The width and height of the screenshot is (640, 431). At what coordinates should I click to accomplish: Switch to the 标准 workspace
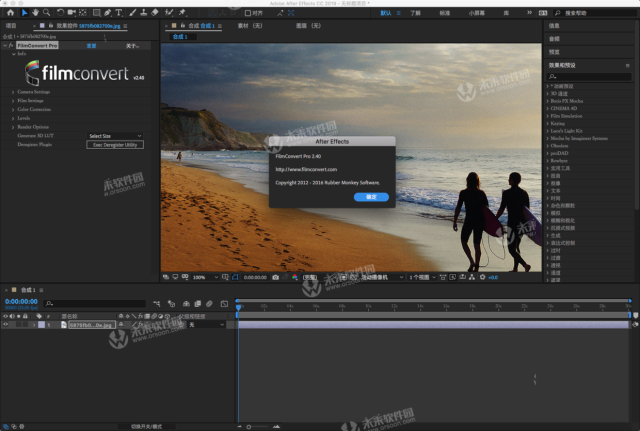(x=444, y=13)
